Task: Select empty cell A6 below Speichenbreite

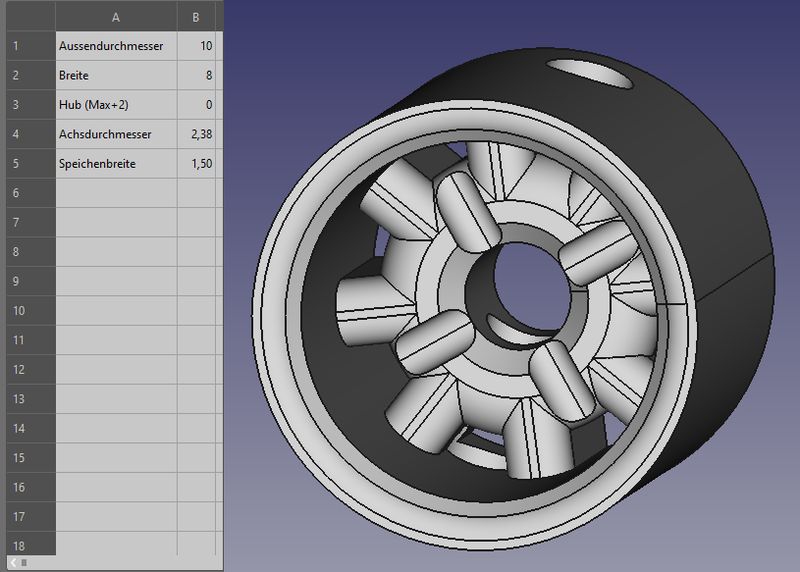Action: point(116,193)
